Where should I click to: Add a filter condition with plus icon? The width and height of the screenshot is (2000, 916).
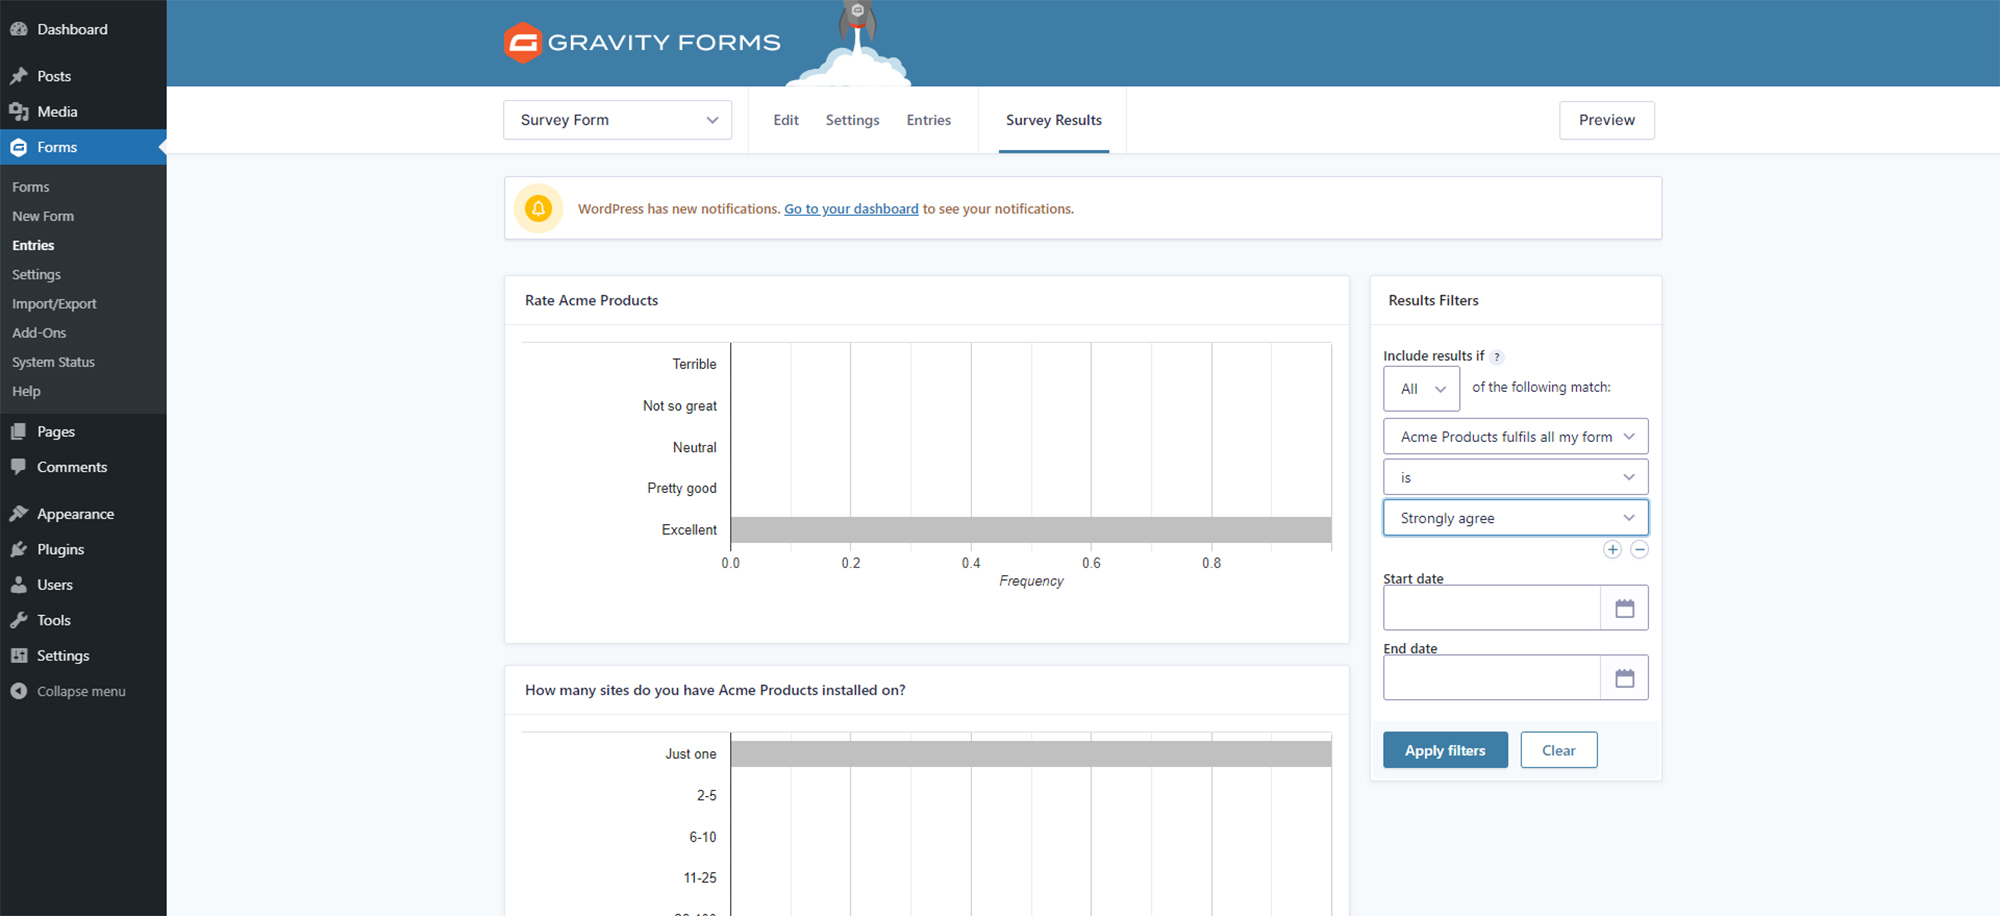1612,549
